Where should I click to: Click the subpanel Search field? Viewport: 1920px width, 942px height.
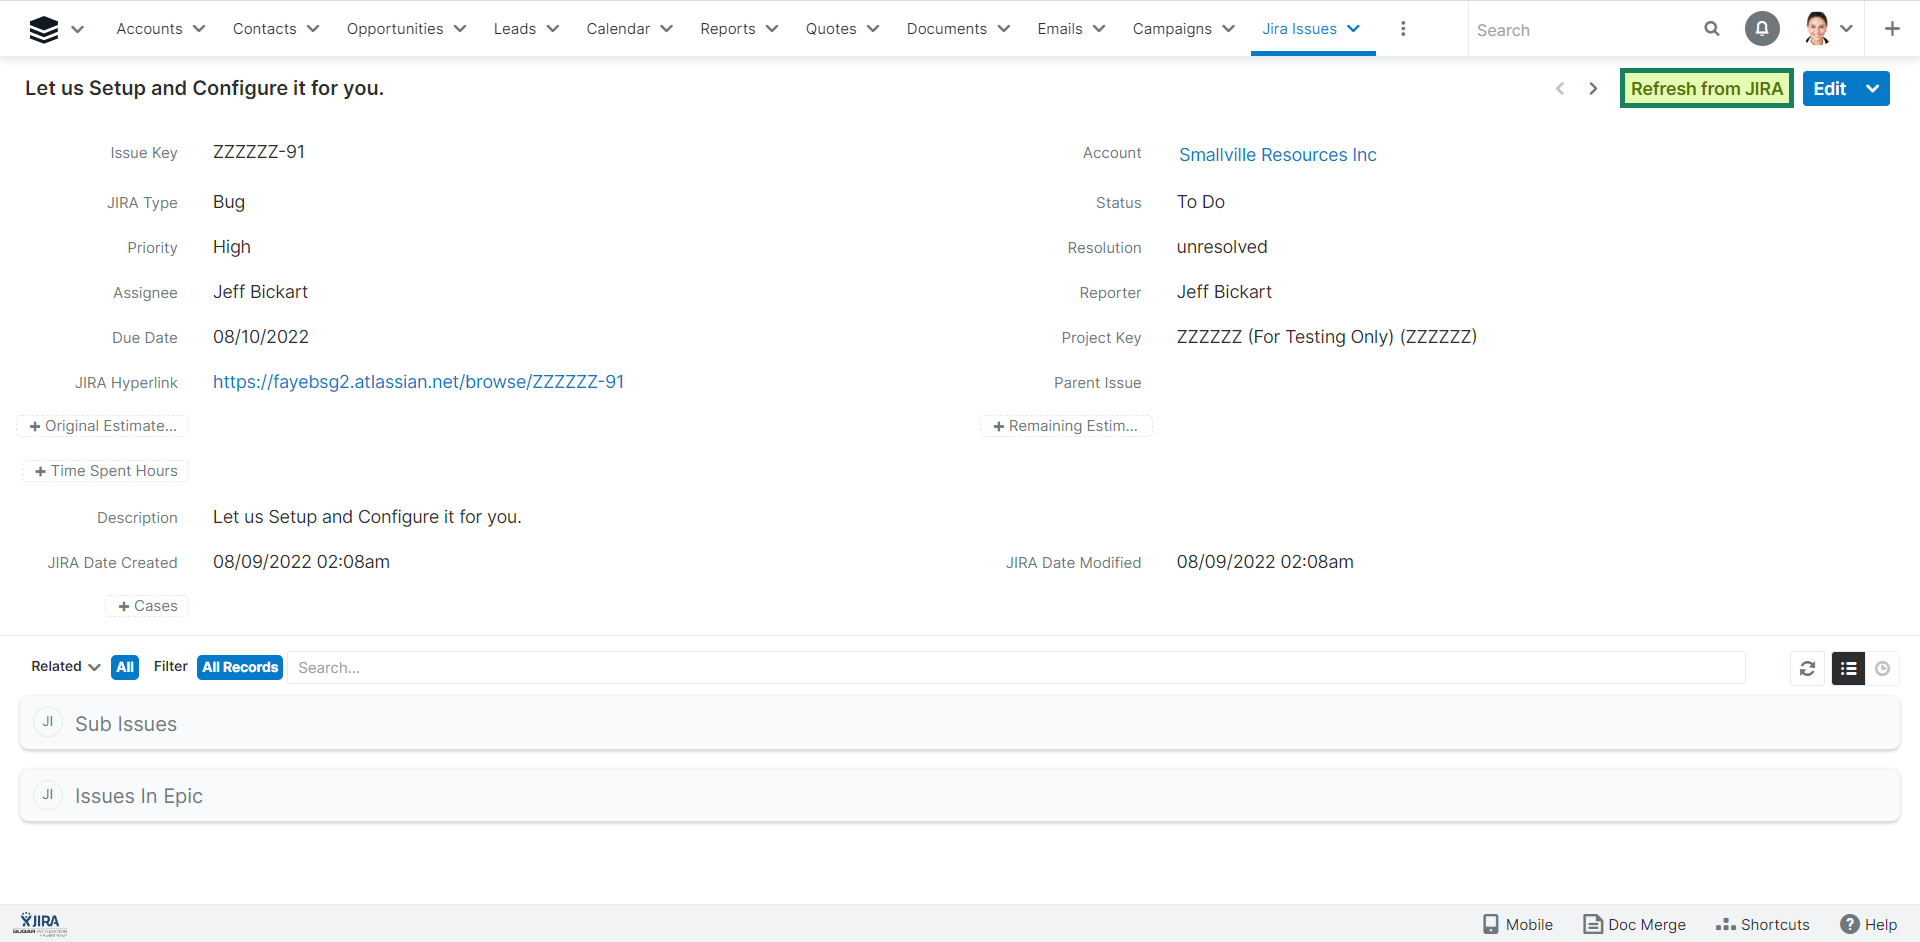click(1015, 668)
